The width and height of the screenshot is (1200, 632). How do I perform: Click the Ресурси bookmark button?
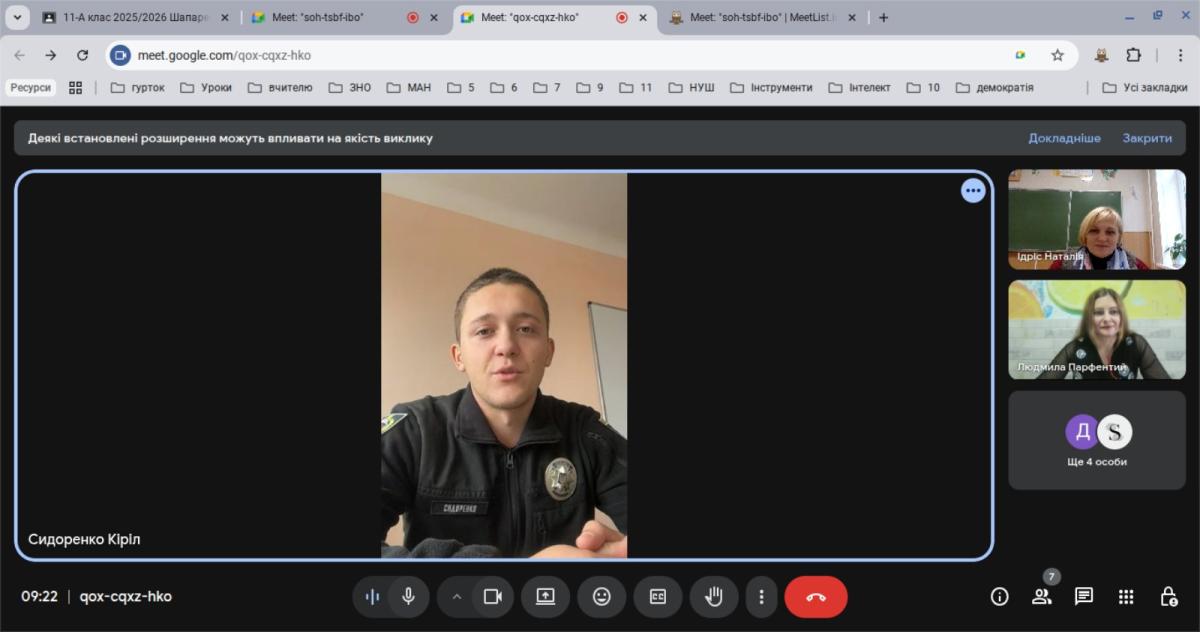pyautogui.click(x=31, y=88)
